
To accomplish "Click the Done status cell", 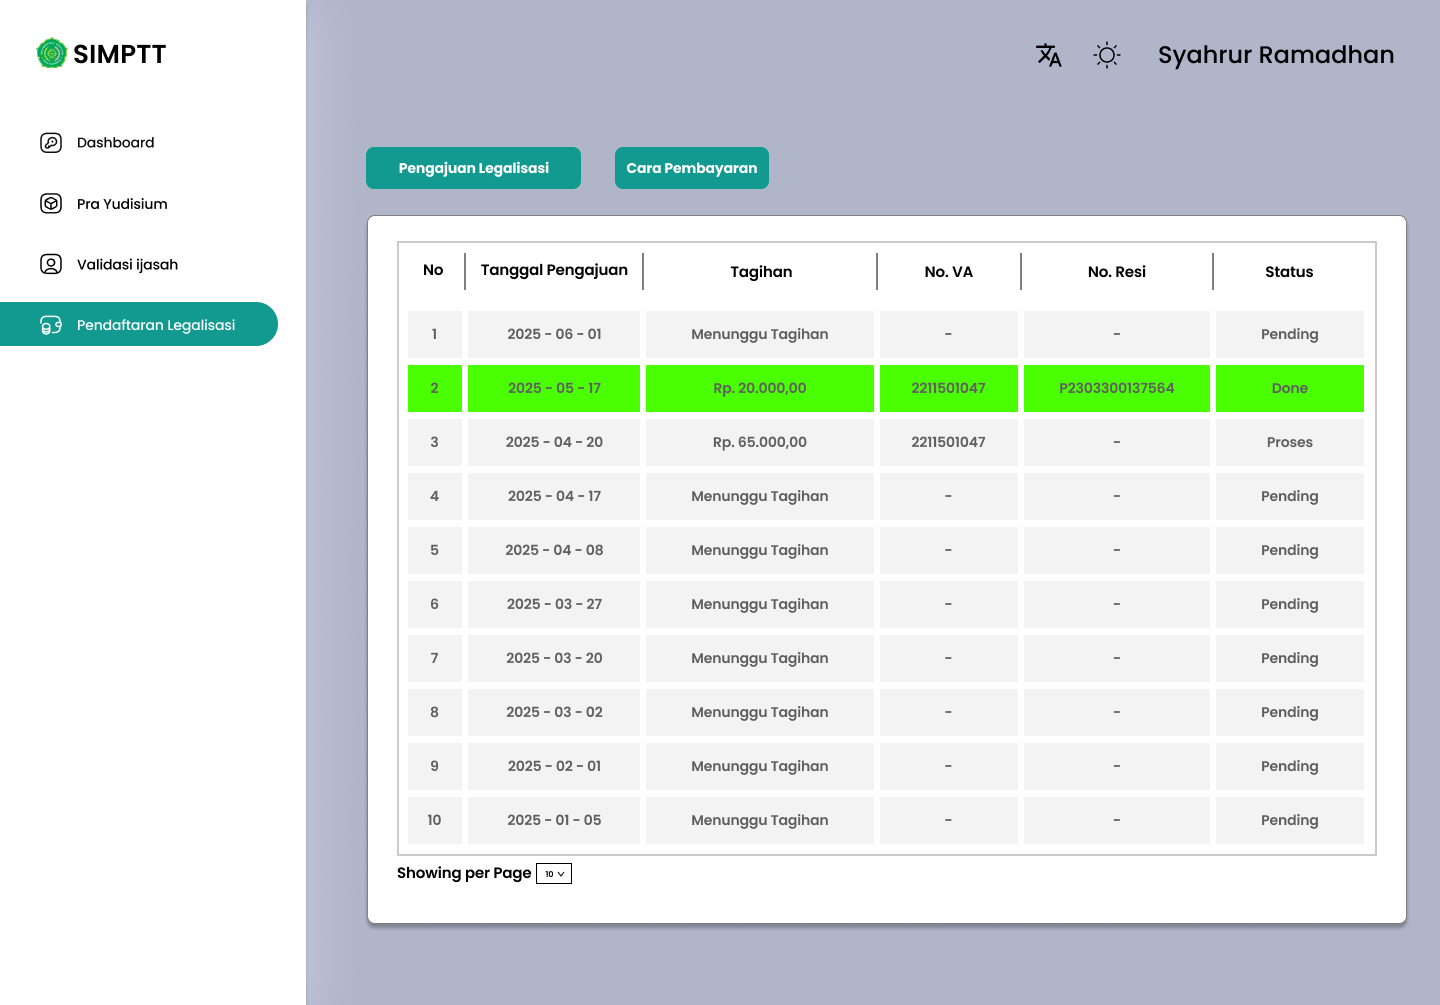I will click(1290, 388).
